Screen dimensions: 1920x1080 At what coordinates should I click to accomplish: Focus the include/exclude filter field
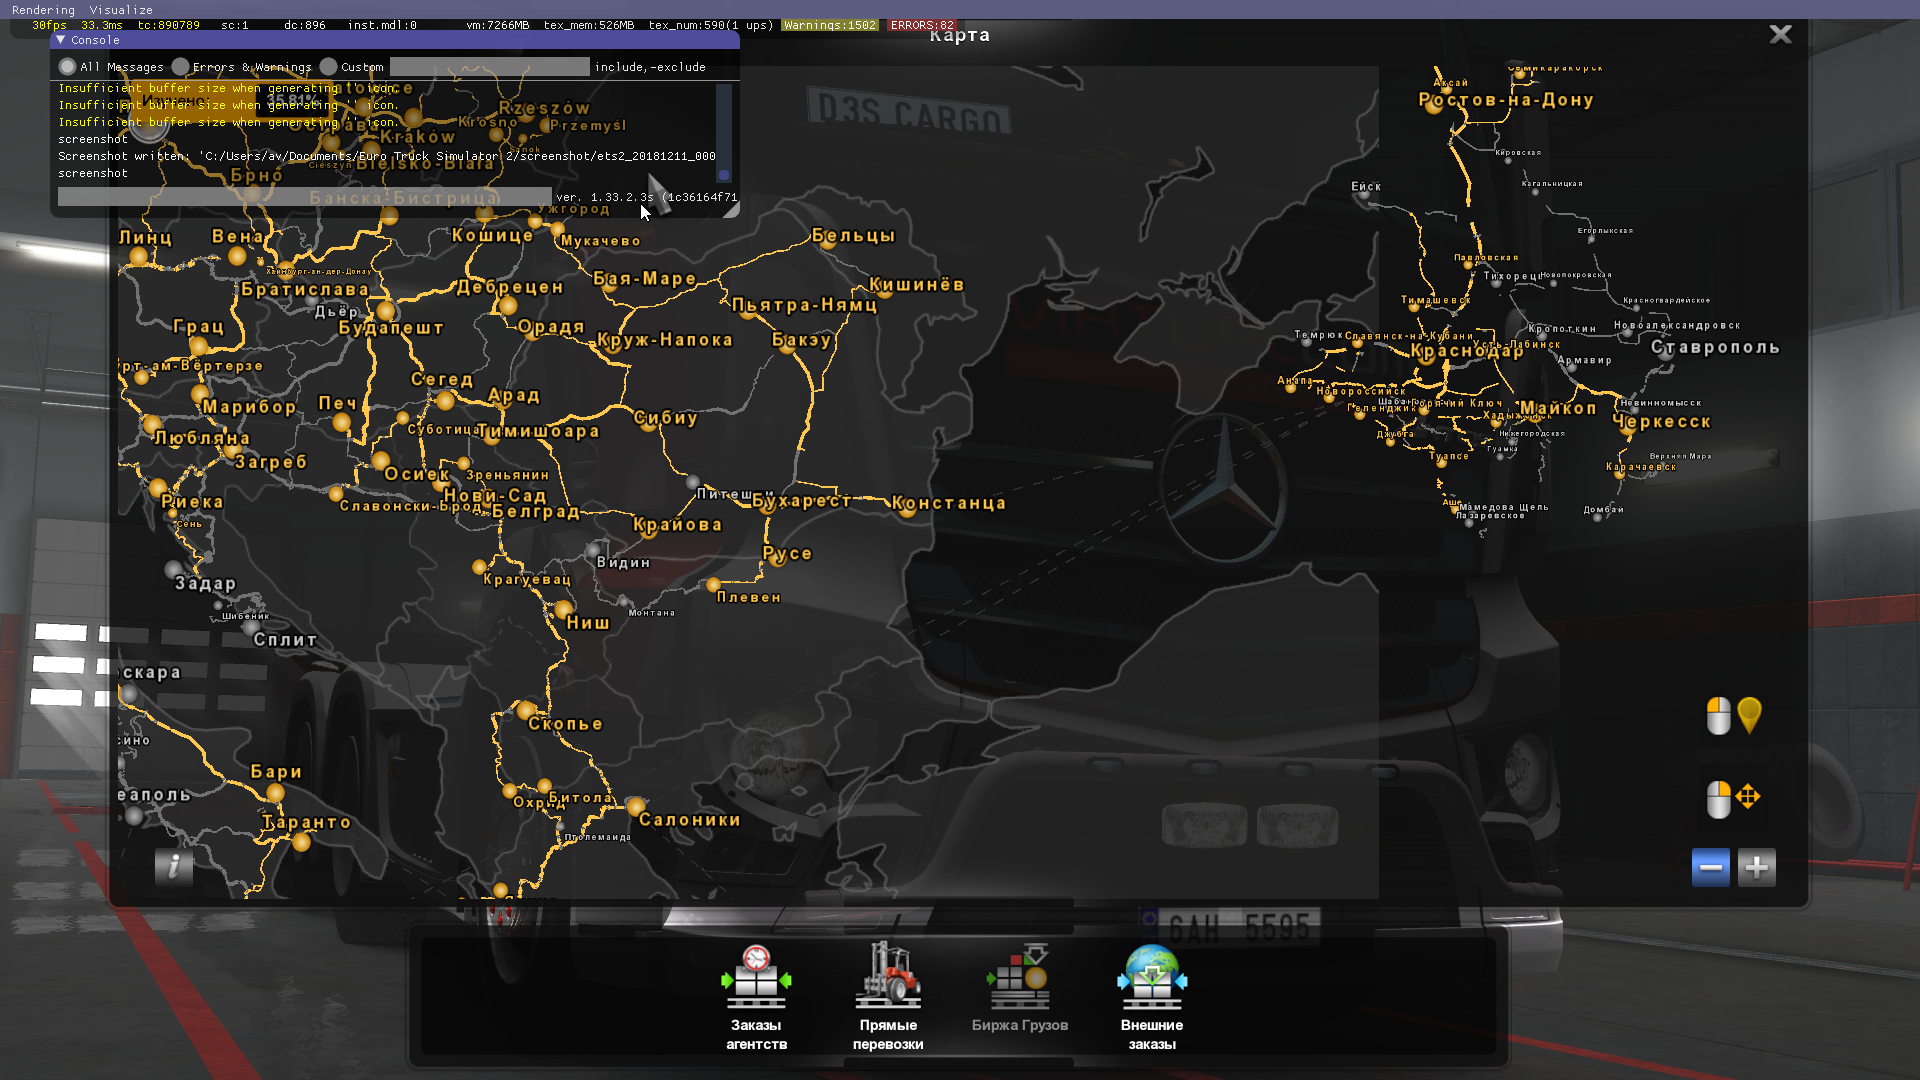(489, 67)
